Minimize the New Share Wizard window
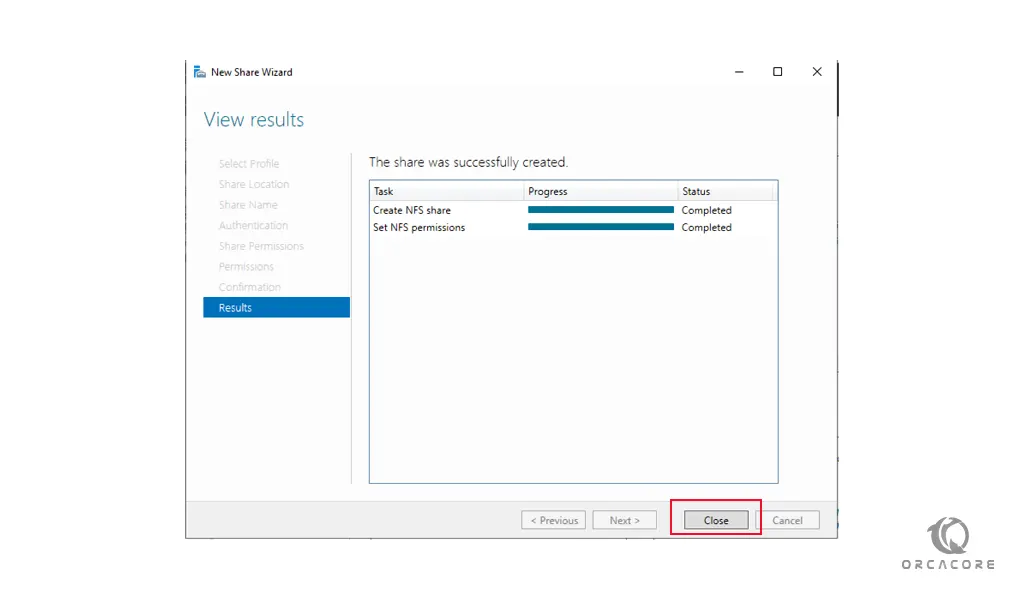 click(x=739, y=72)
